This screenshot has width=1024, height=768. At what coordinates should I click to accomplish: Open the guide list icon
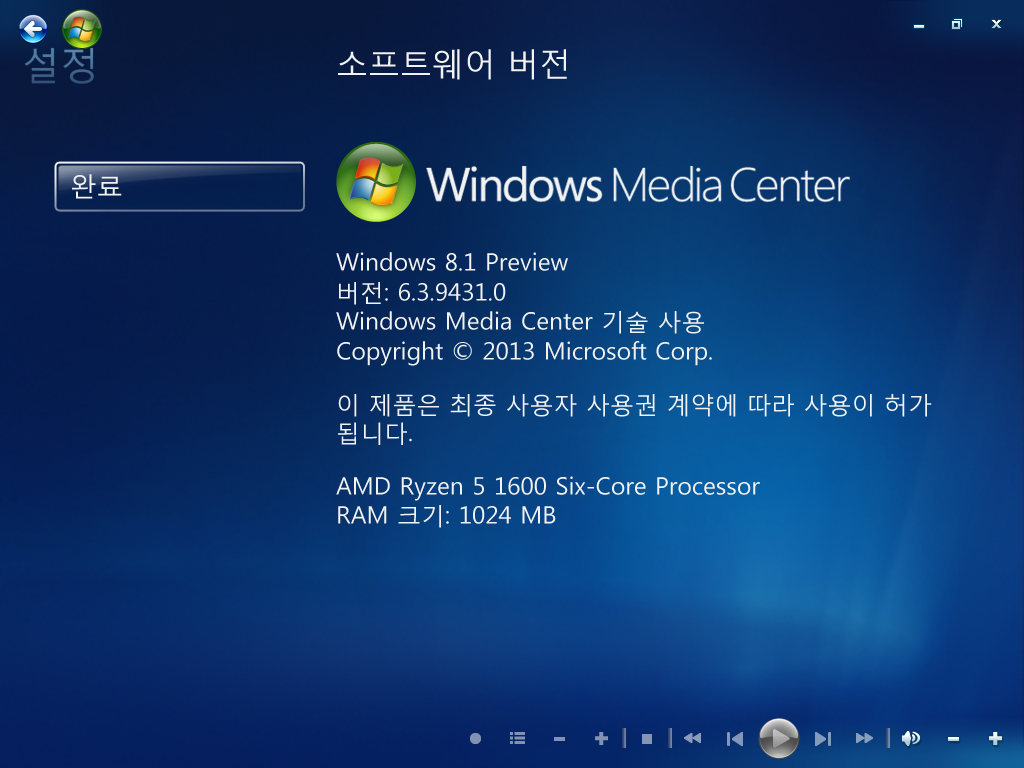[517, 739]
